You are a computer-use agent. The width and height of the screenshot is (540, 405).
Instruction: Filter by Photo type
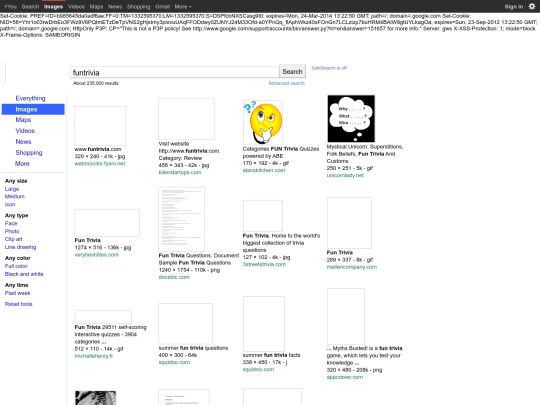[12, 231]
